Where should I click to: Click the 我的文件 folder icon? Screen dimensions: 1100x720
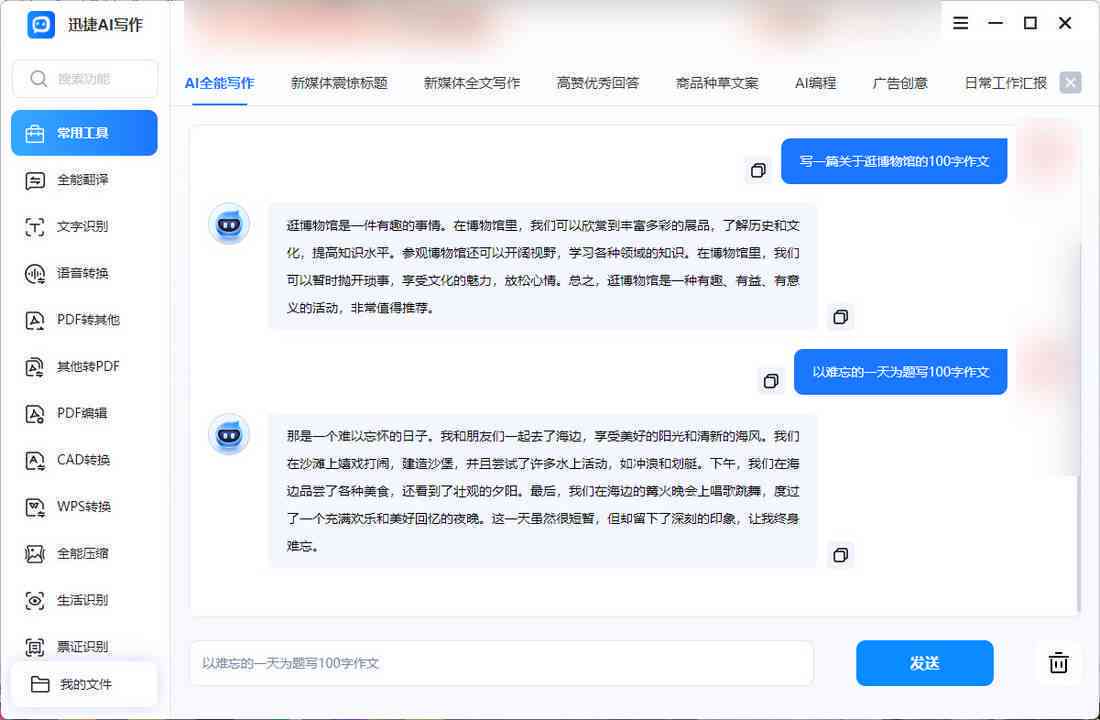(40, 684)
